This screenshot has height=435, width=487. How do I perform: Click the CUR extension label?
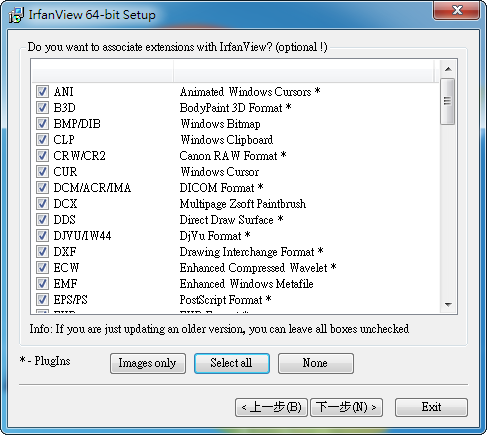(65, 172)
